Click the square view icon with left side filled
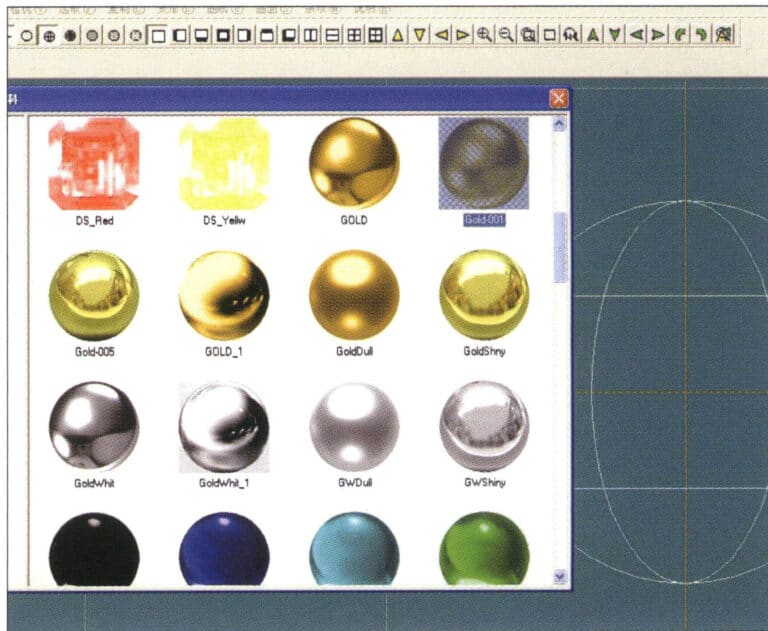 180,36
